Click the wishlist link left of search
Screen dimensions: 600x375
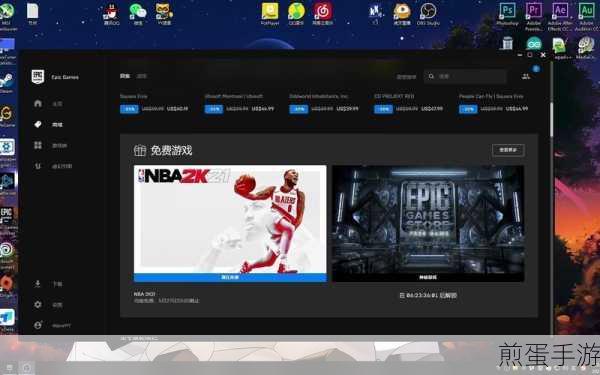(x=406, y=77)
